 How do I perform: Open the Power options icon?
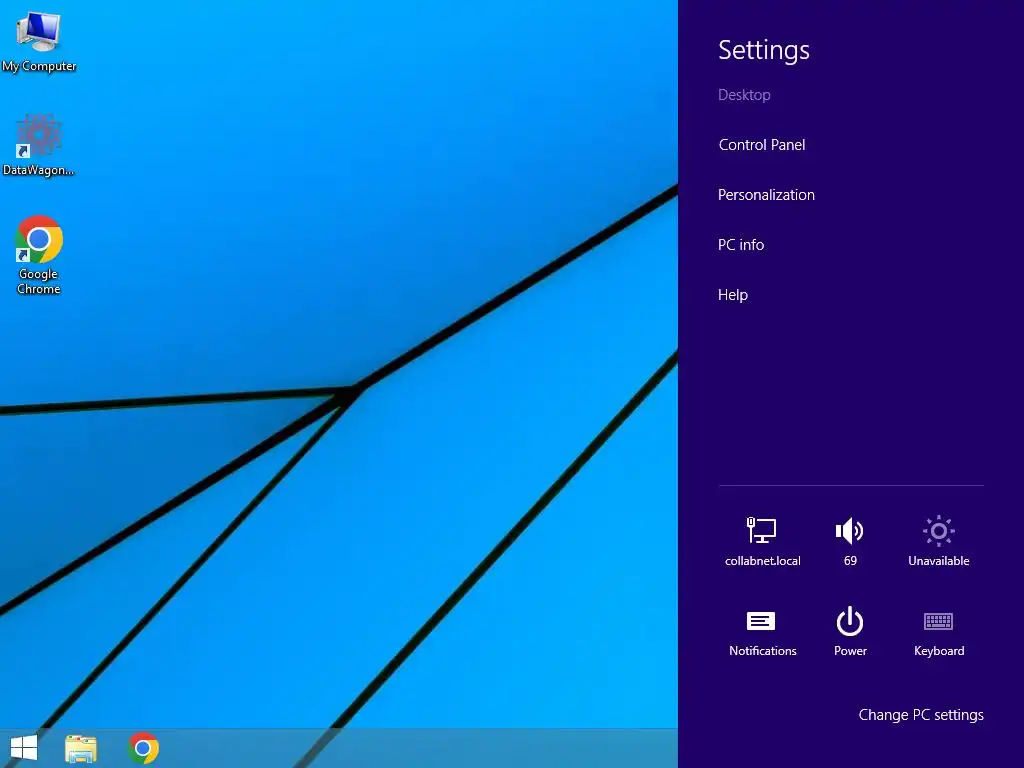point(850,632)
